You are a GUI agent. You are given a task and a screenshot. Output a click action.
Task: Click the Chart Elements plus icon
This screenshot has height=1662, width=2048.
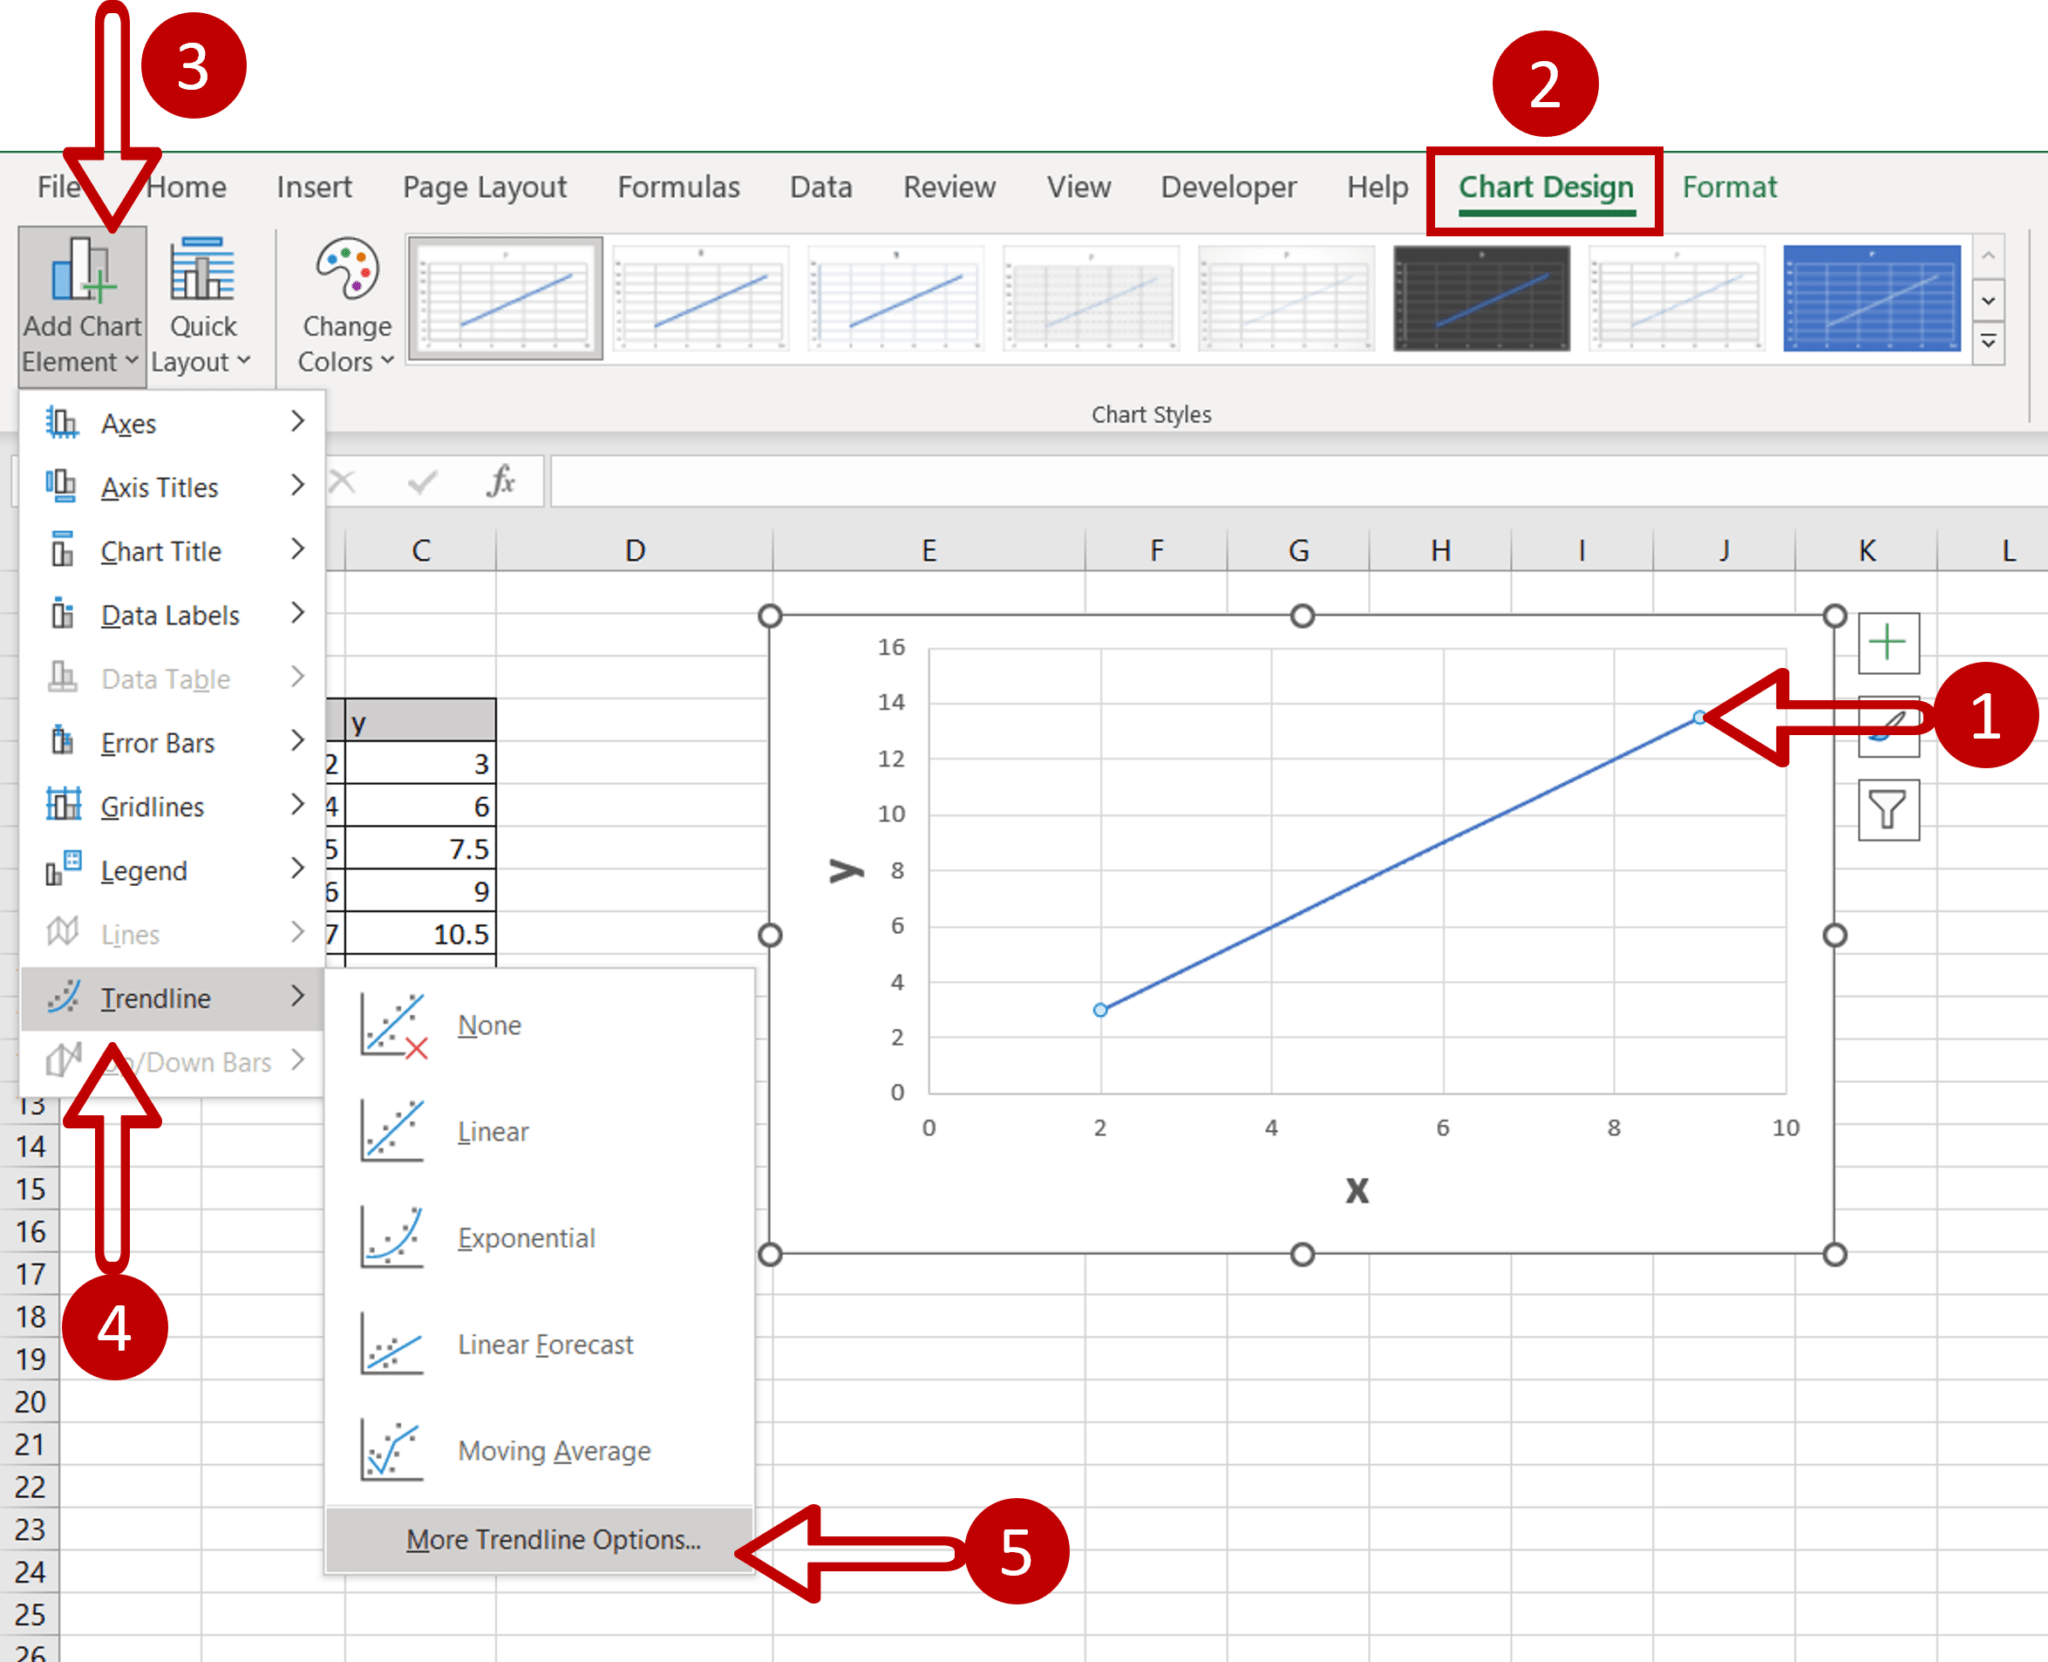[x=1887, y=643]
